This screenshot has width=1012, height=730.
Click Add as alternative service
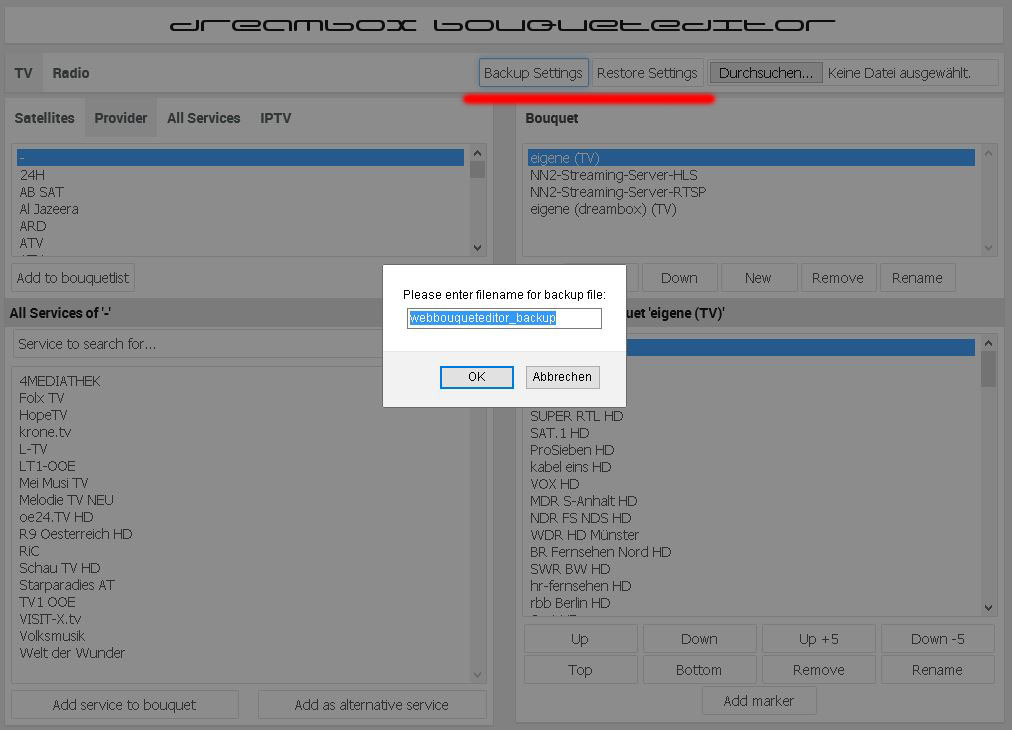click(371, 705)
